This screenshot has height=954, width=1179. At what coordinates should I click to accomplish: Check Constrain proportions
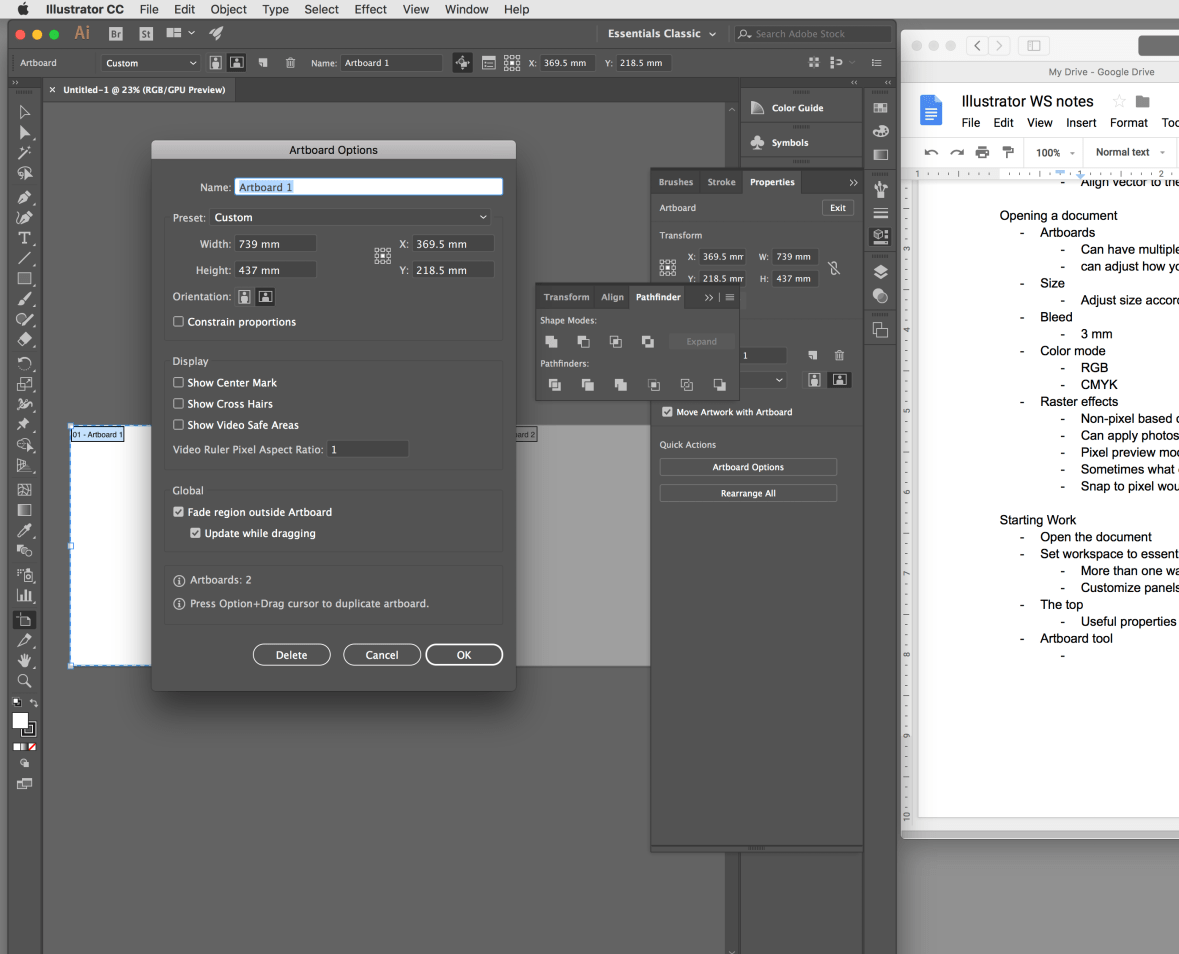178,322
